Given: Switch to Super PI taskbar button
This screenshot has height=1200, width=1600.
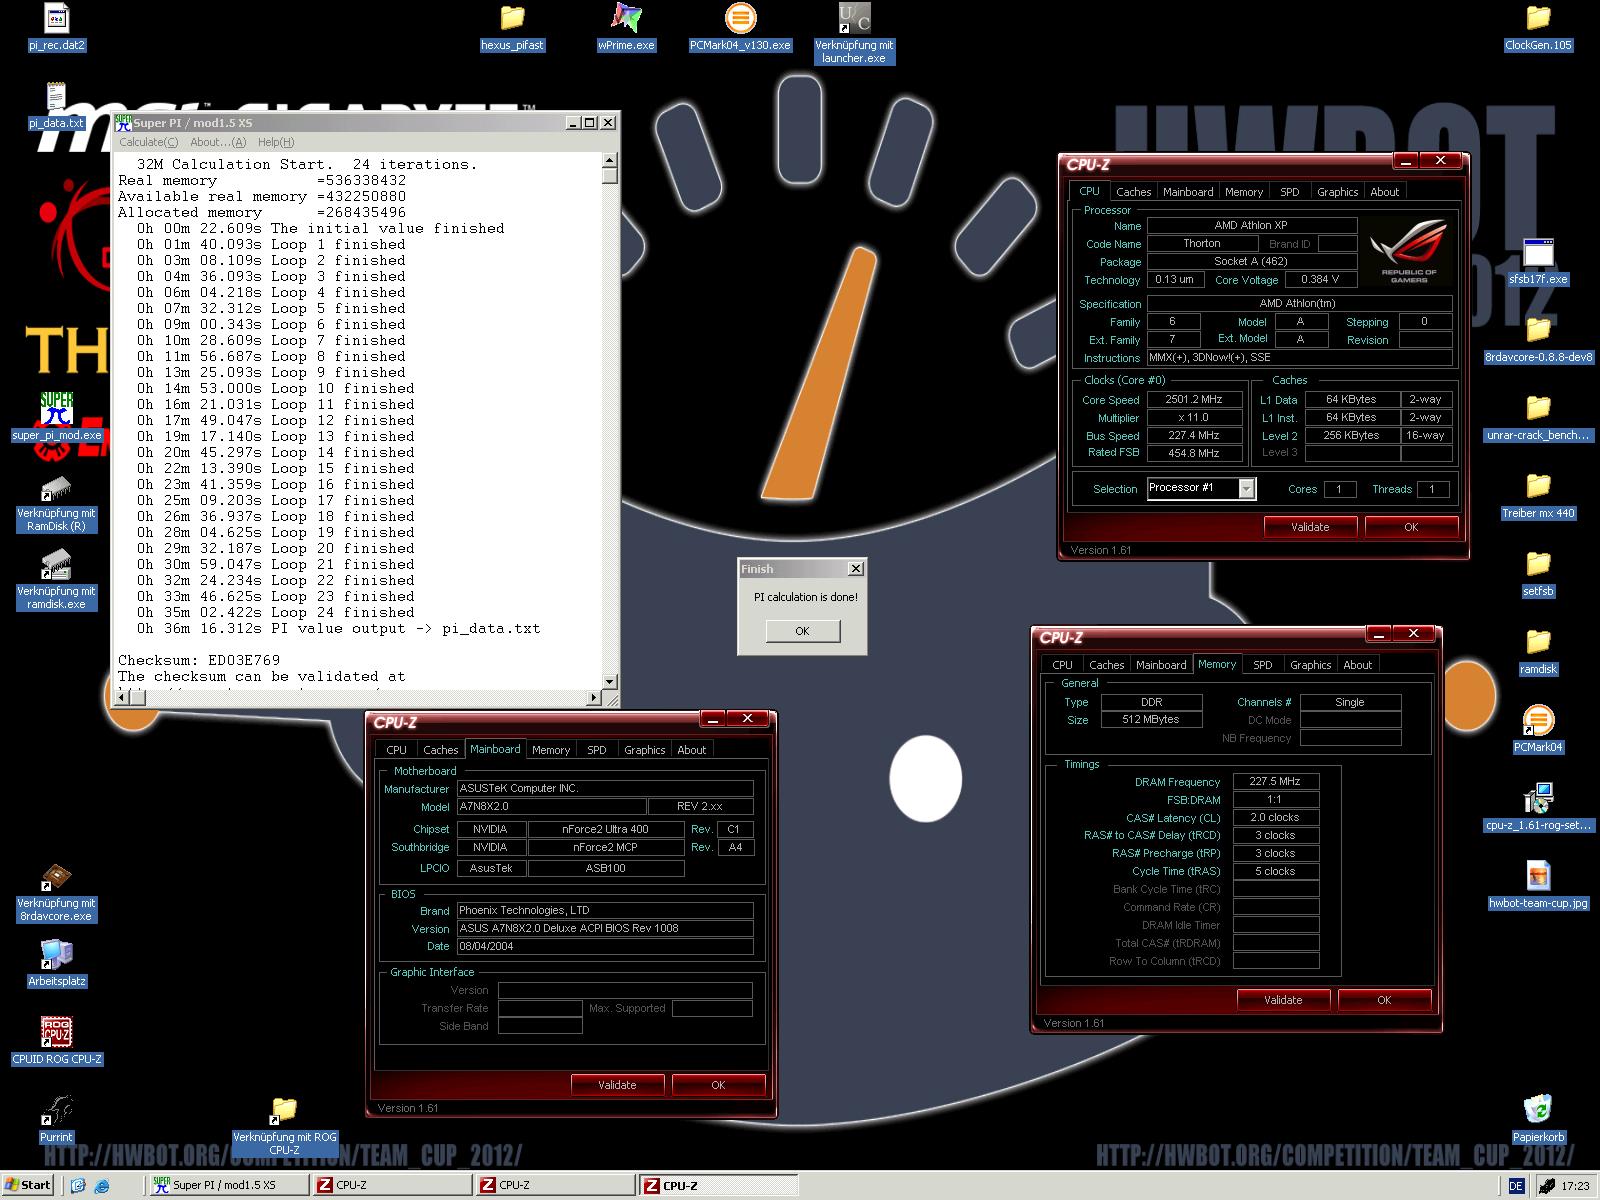Looking at the screenshot, I should pyautogui.click(x=228, y=1185).
